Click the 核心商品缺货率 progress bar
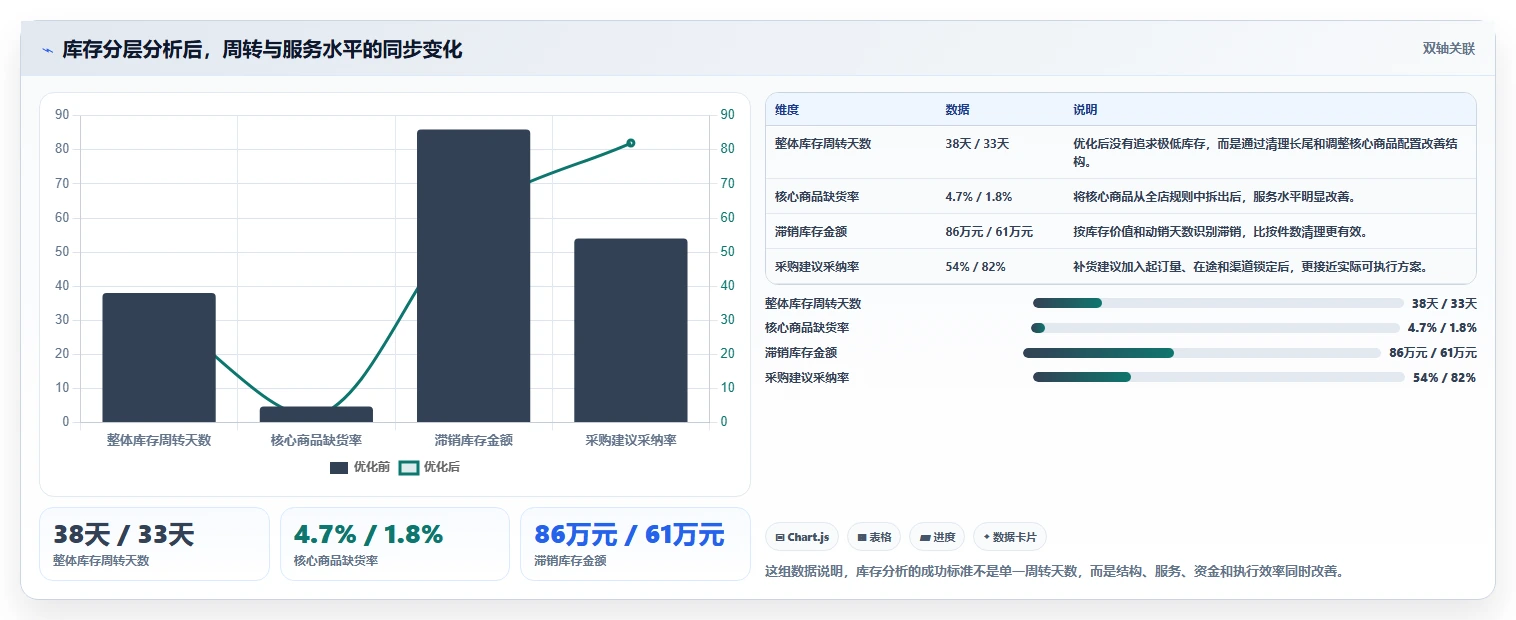1516x620 pixels. tap(1215, 328)
